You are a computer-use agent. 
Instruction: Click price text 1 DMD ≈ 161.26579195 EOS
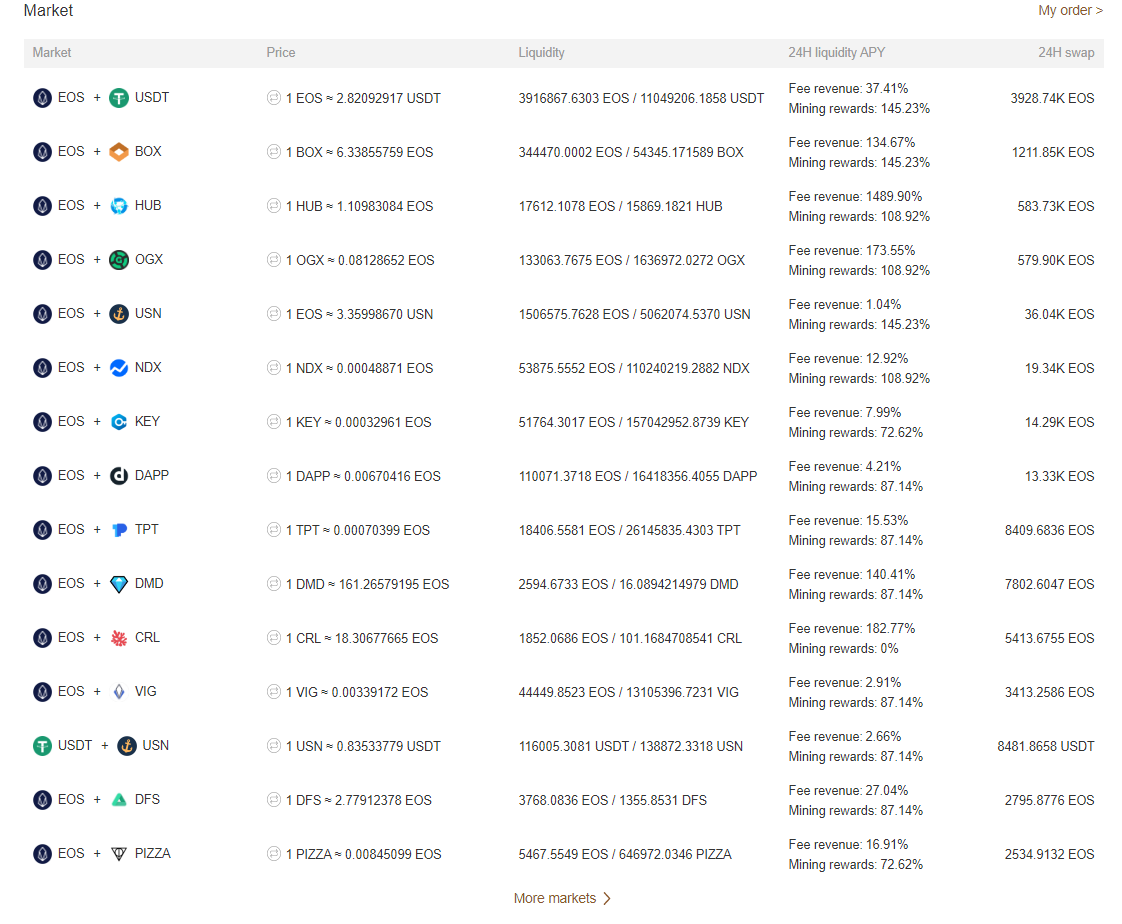367,584
